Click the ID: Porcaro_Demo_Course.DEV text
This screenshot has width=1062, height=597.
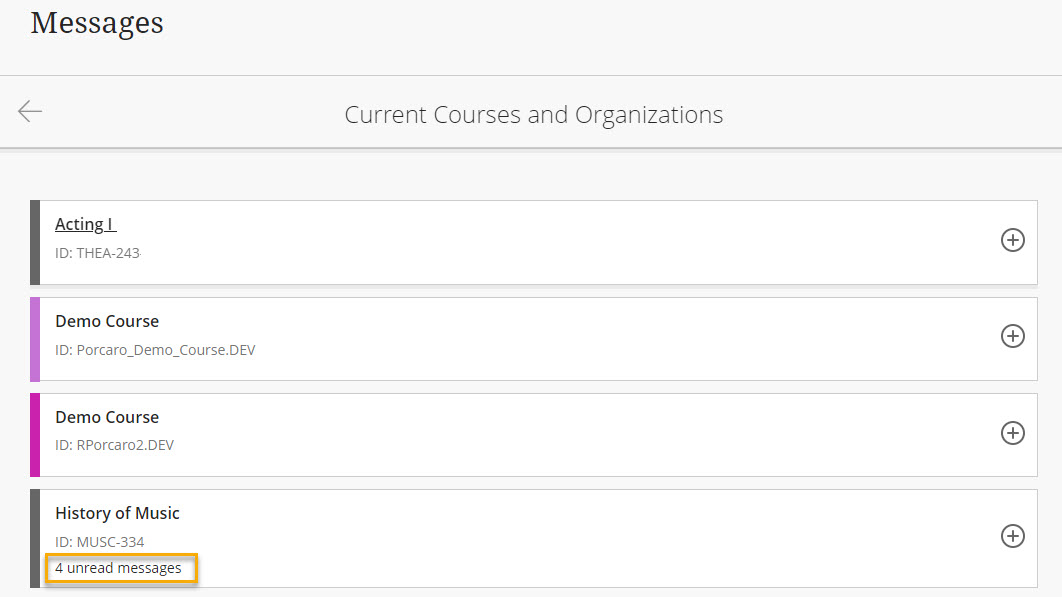pos(155,350)
